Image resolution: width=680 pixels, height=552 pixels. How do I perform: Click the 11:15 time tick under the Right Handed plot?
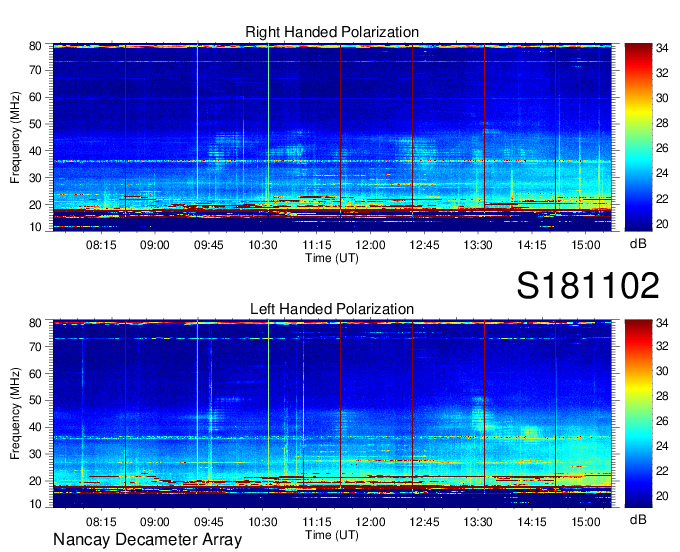(317, 245)
